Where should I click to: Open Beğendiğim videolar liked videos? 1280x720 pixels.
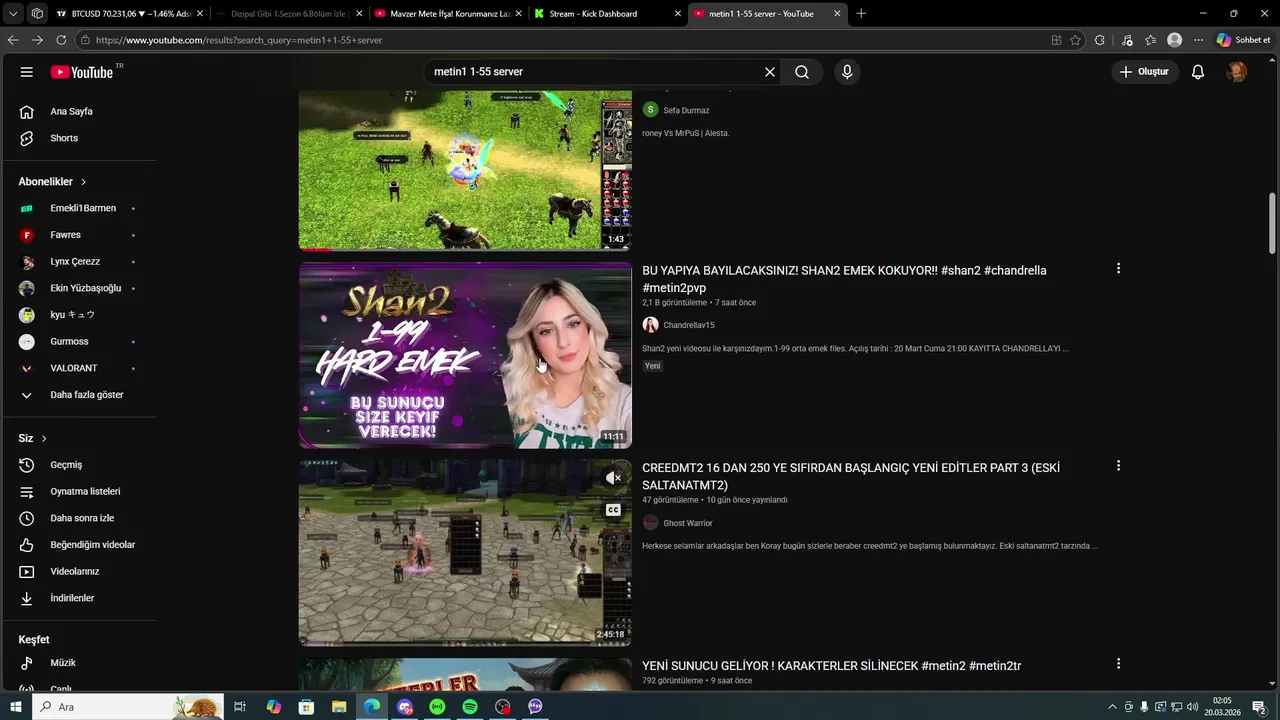point(78,545)
